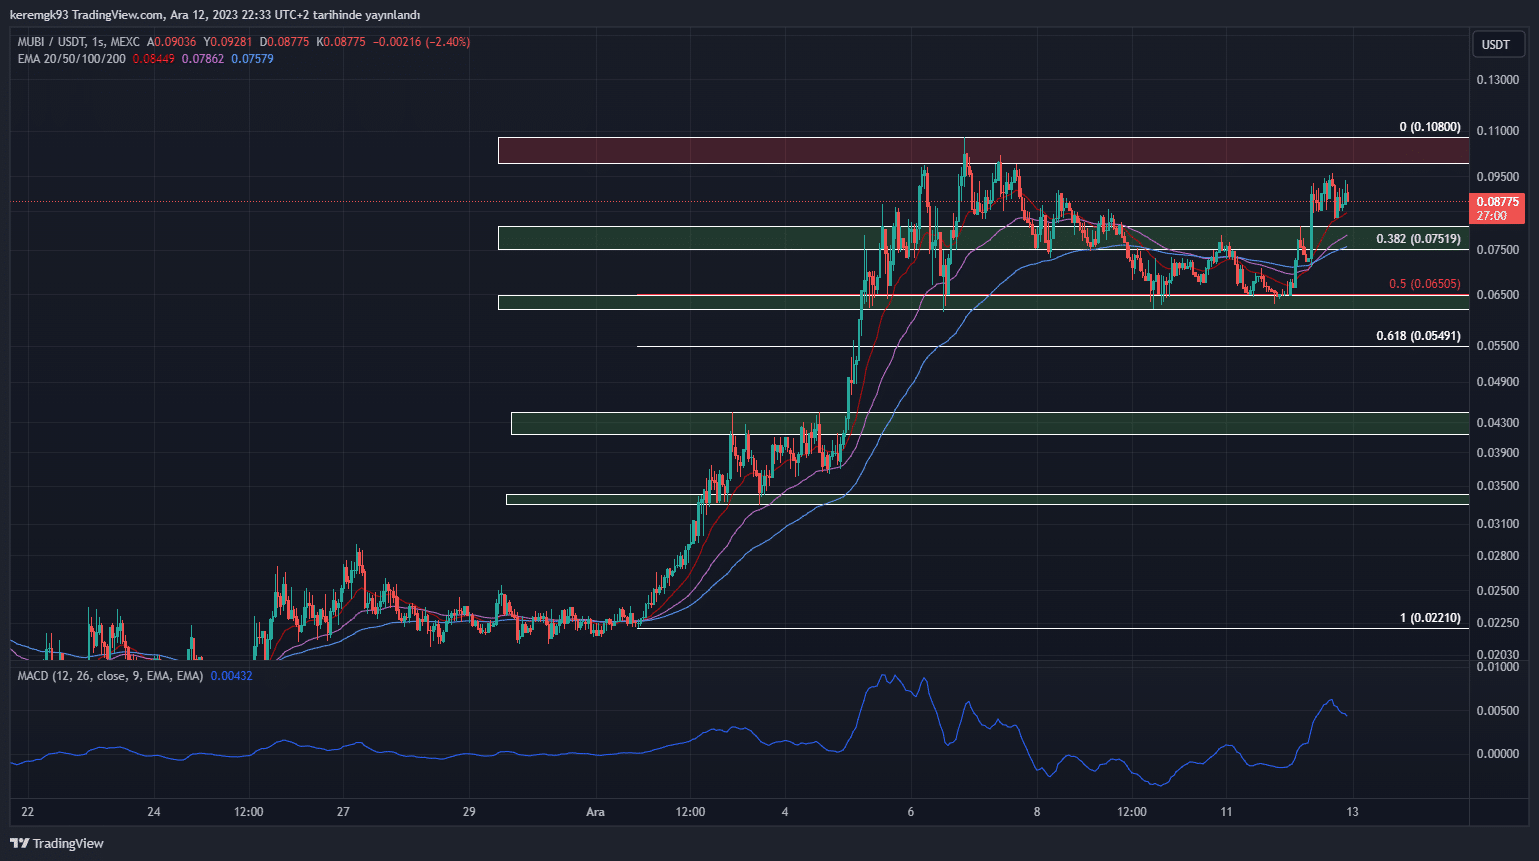
Task: Click the date 13 on time axis
Action: (1352, 812)
